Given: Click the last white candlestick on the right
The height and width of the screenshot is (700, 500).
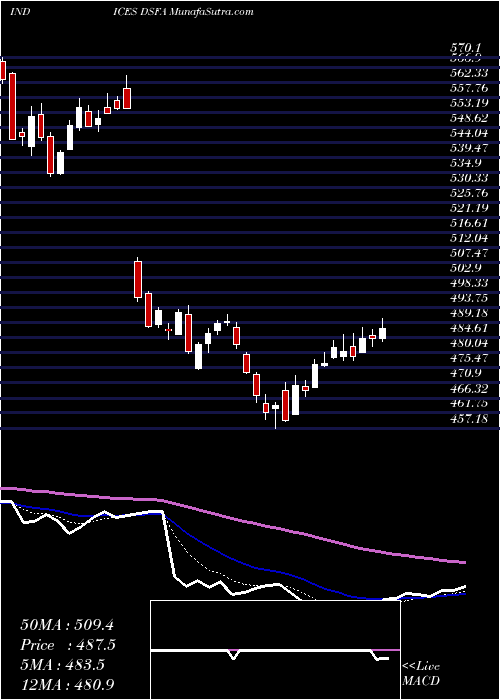Looking at the screenshot, I should tap(383, 333).
